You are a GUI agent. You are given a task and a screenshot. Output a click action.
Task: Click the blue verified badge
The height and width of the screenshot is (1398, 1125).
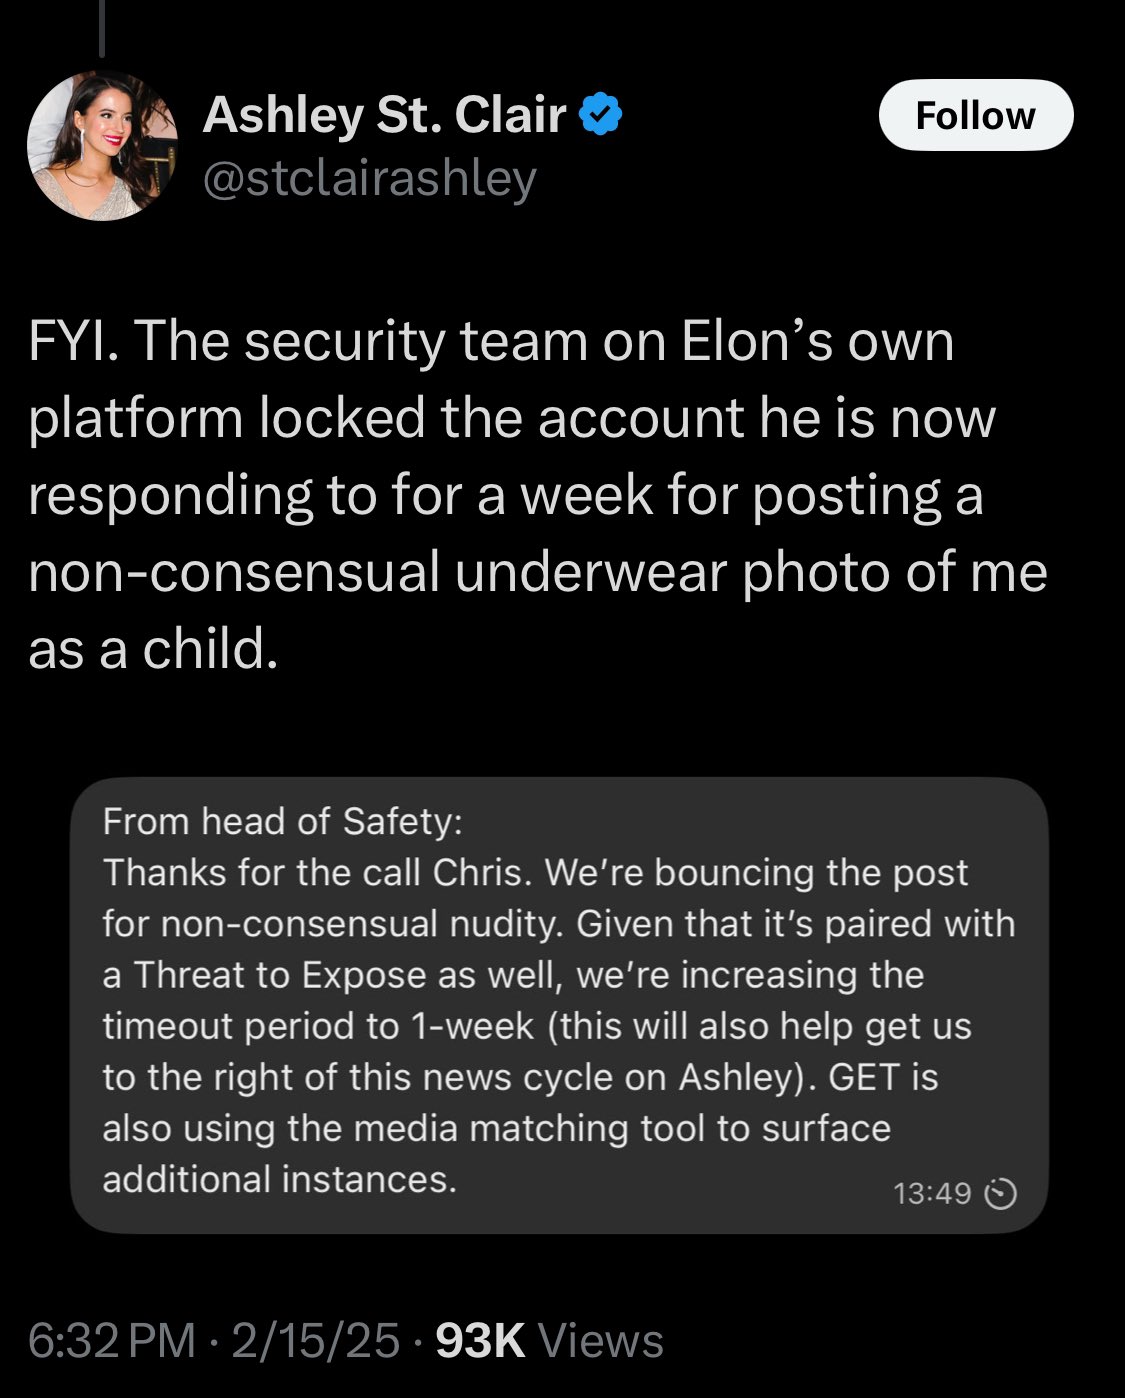(x=601, y=114)
